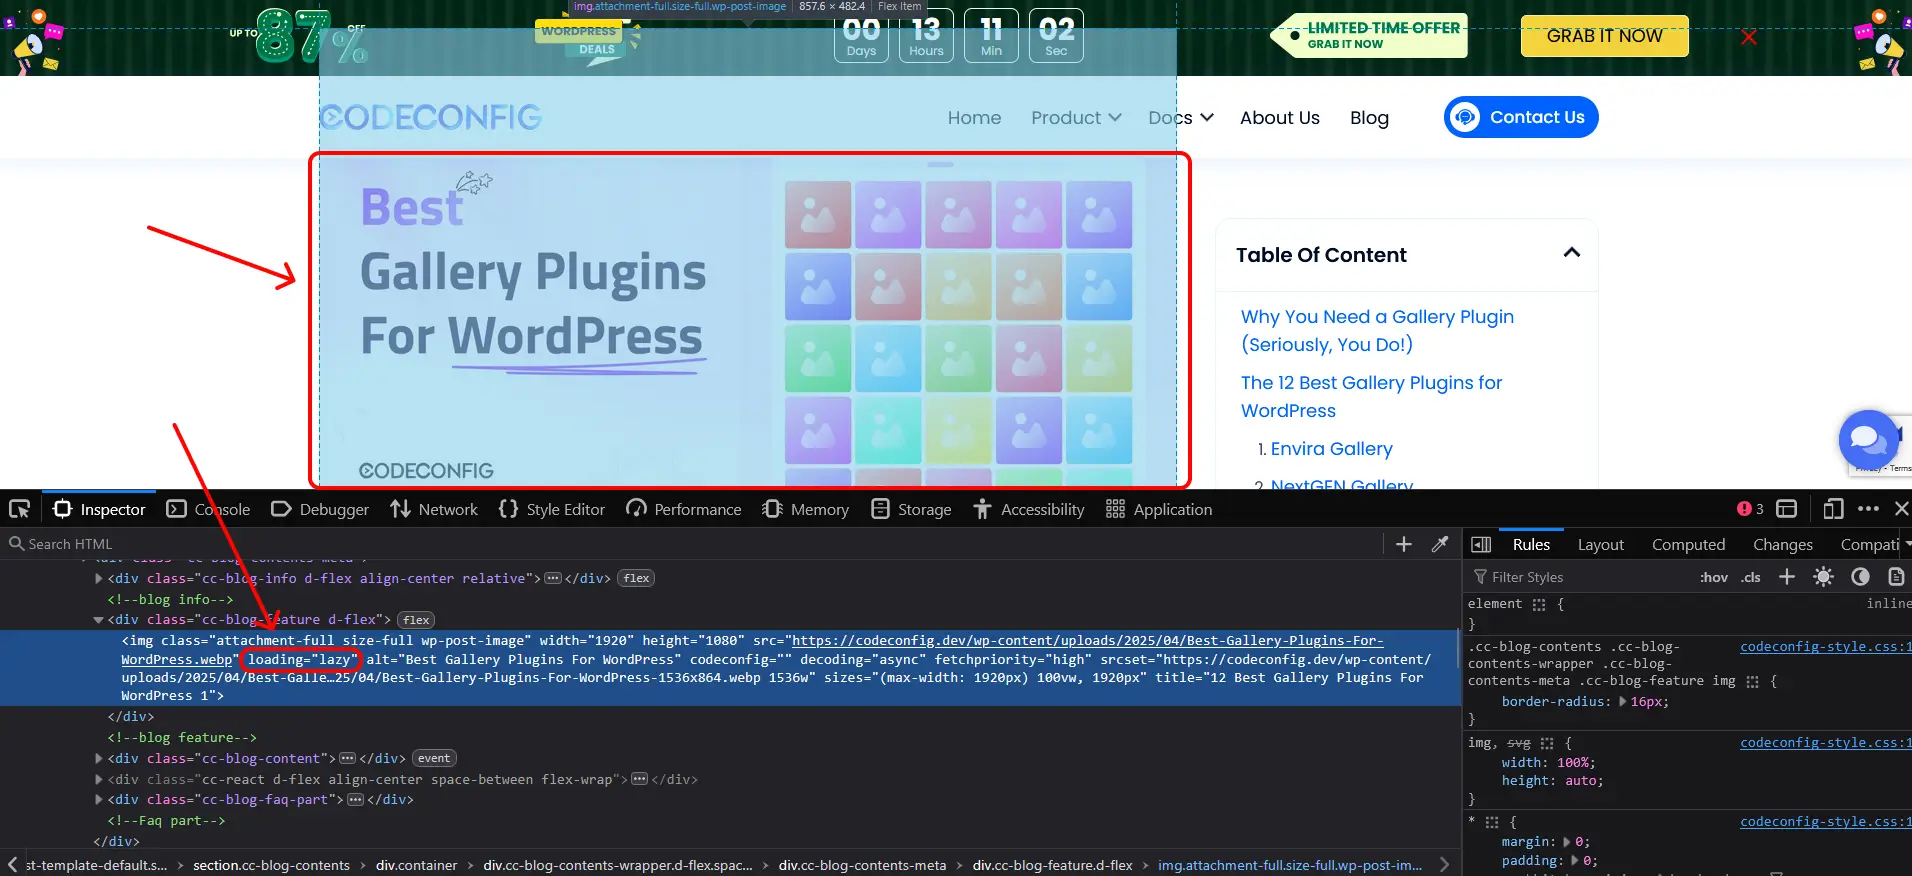
Task: Dismiss the promo banner with red X
Action: tap(1748, 37)
